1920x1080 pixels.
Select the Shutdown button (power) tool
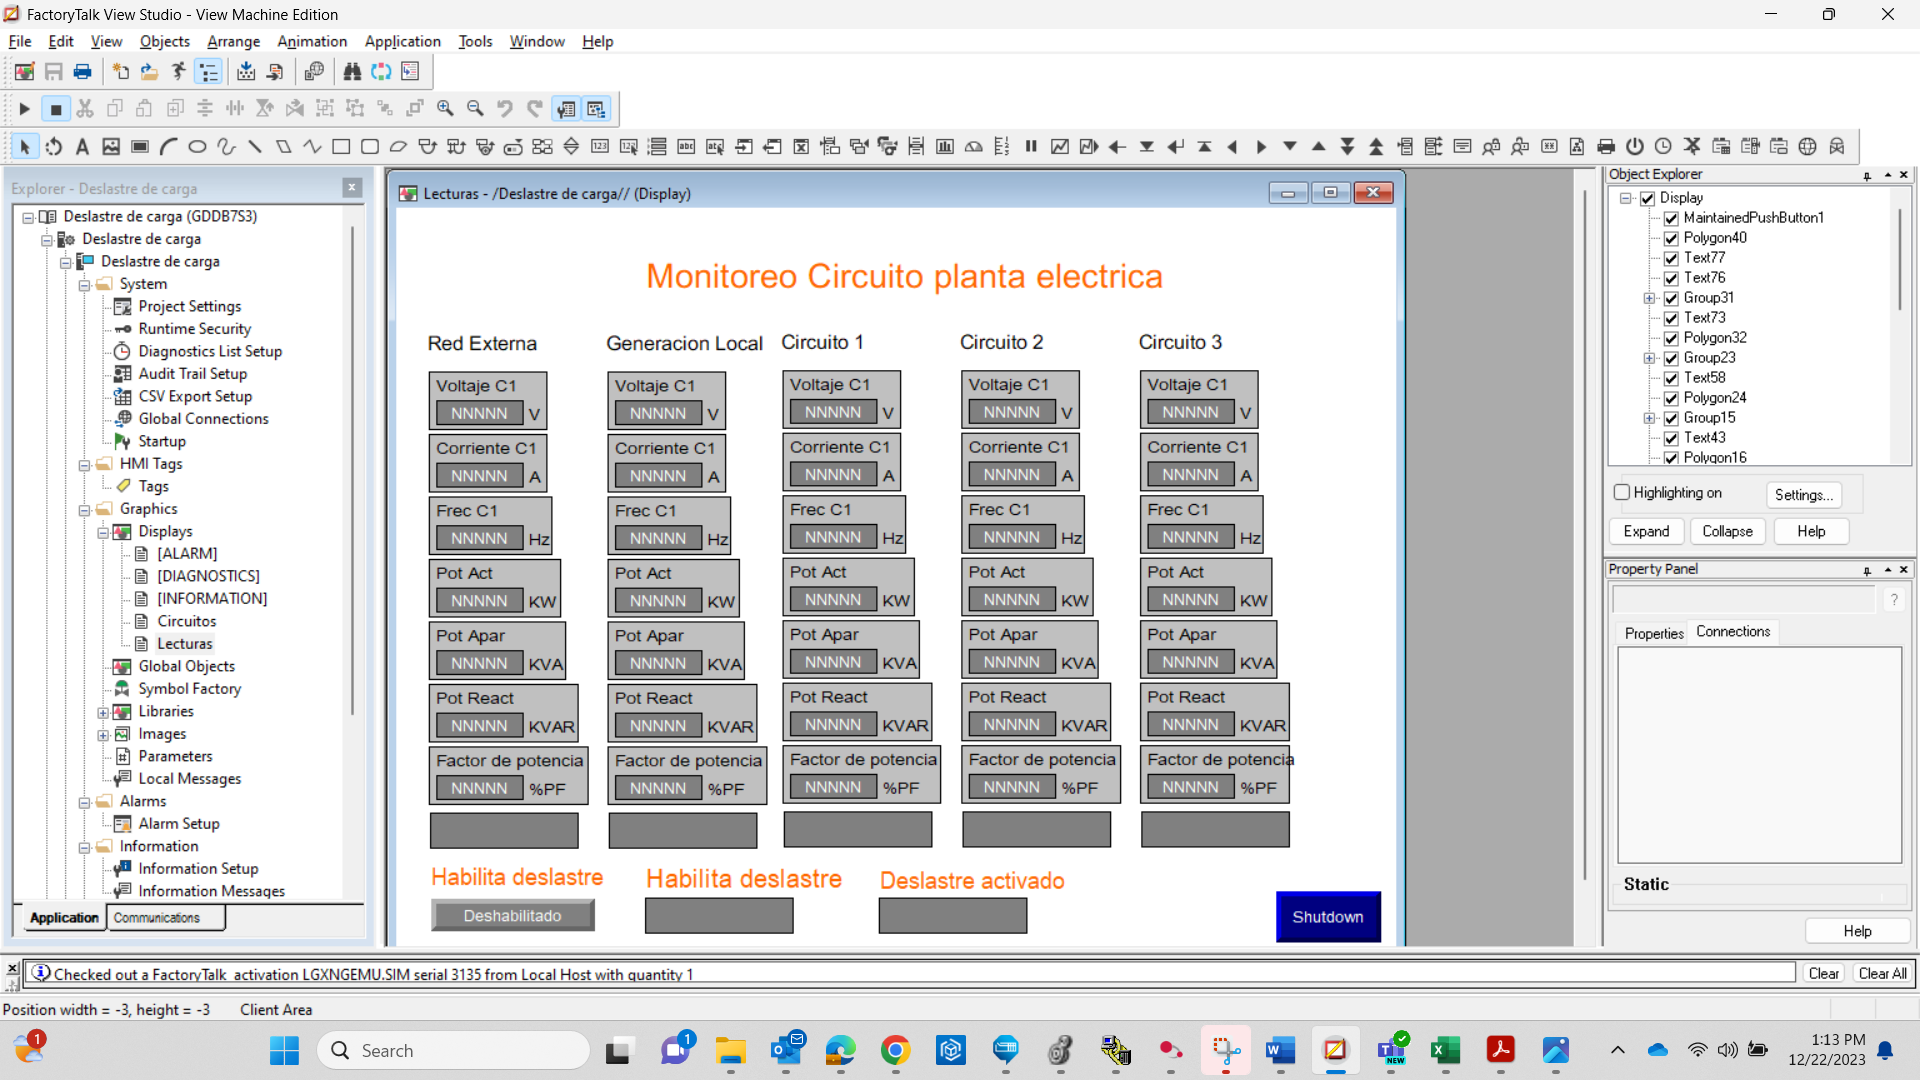click(1635, 147)
